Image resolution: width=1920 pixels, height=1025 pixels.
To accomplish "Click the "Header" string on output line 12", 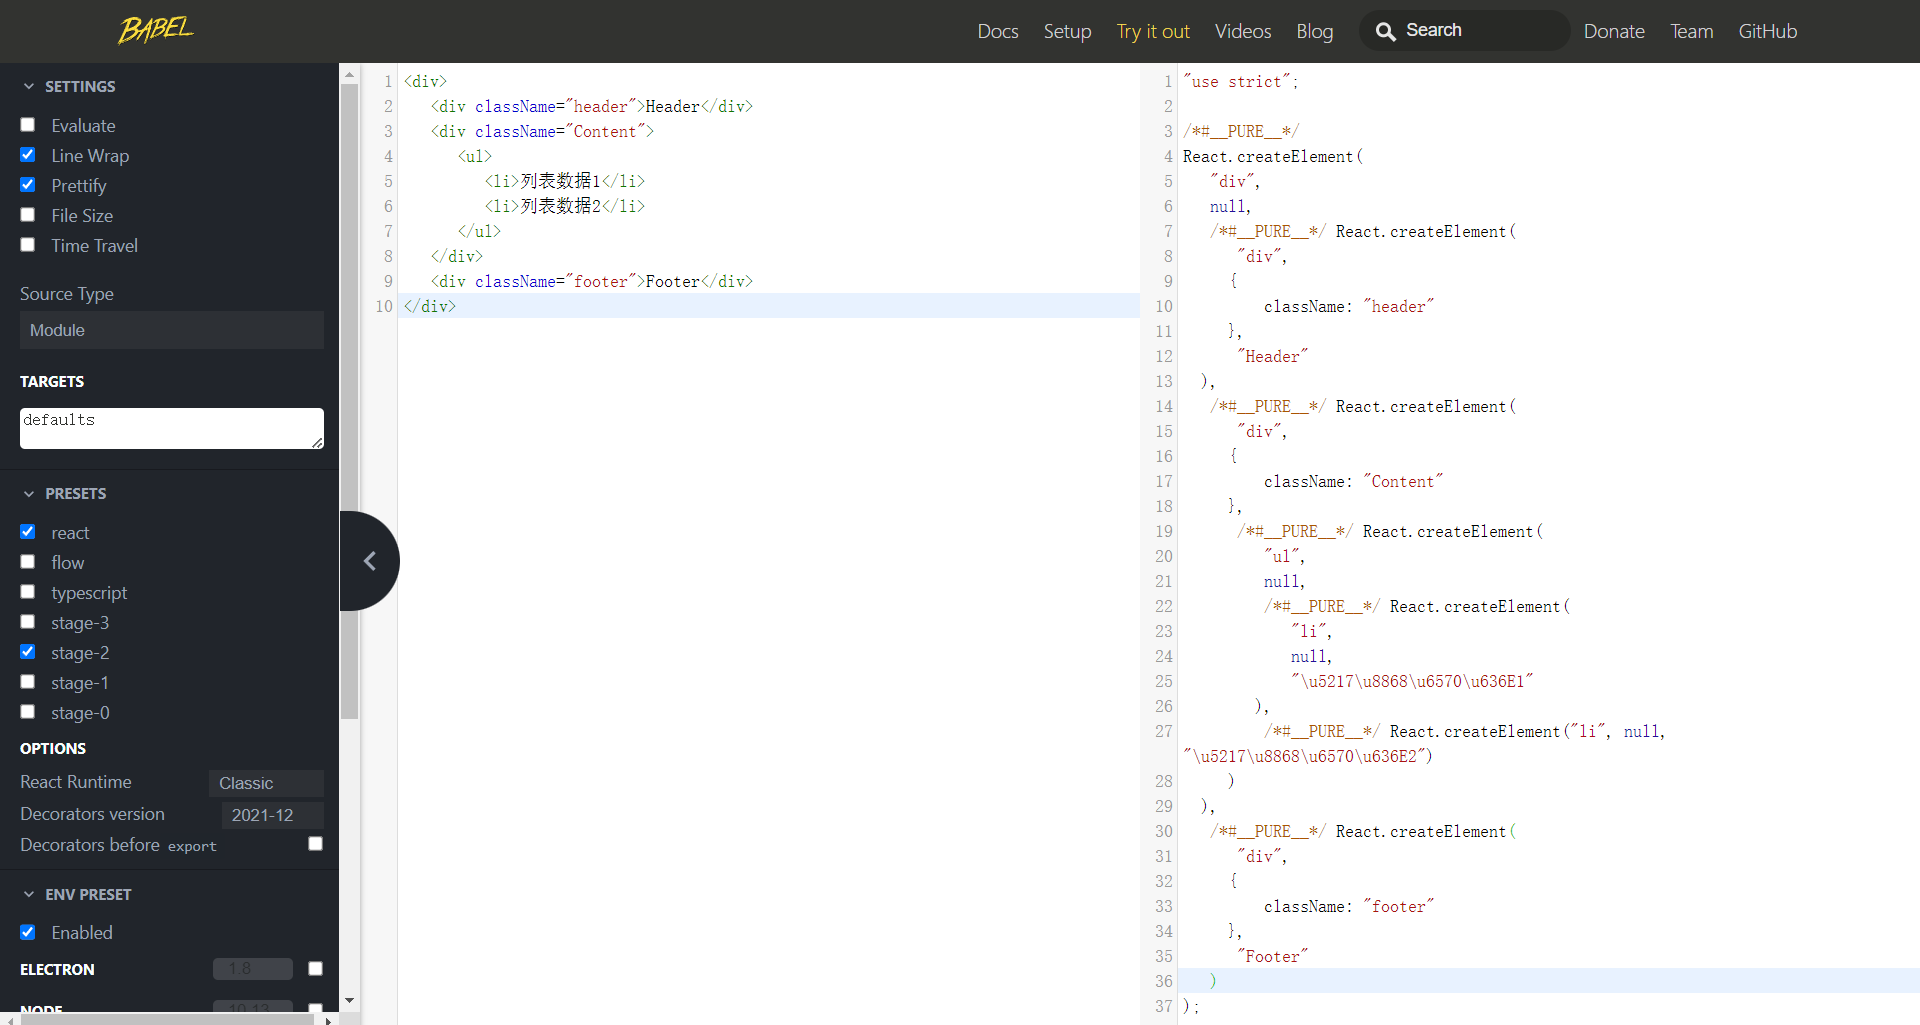I will pos(1272,356).
